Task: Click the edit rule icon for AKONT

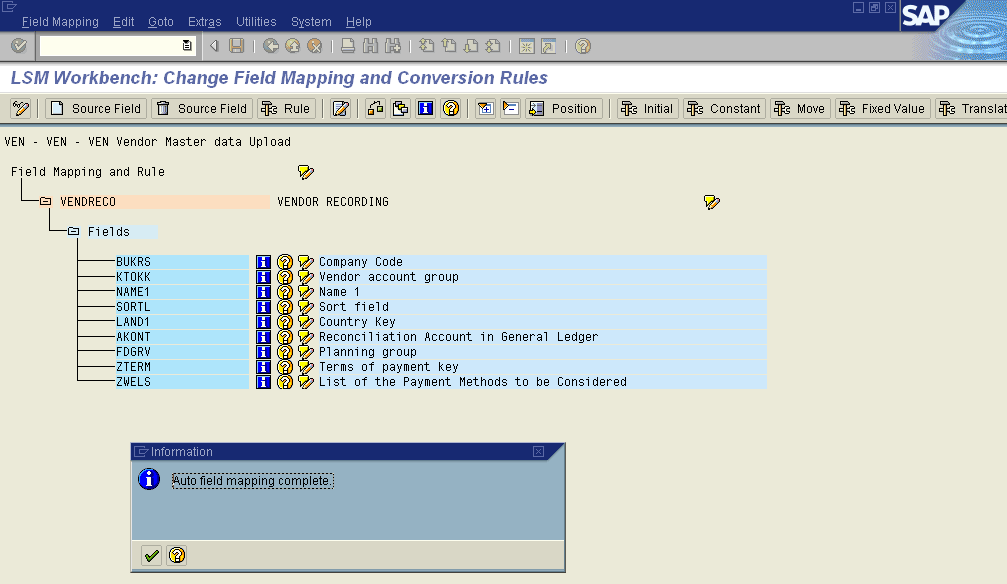Action: (x=306, y=337)
